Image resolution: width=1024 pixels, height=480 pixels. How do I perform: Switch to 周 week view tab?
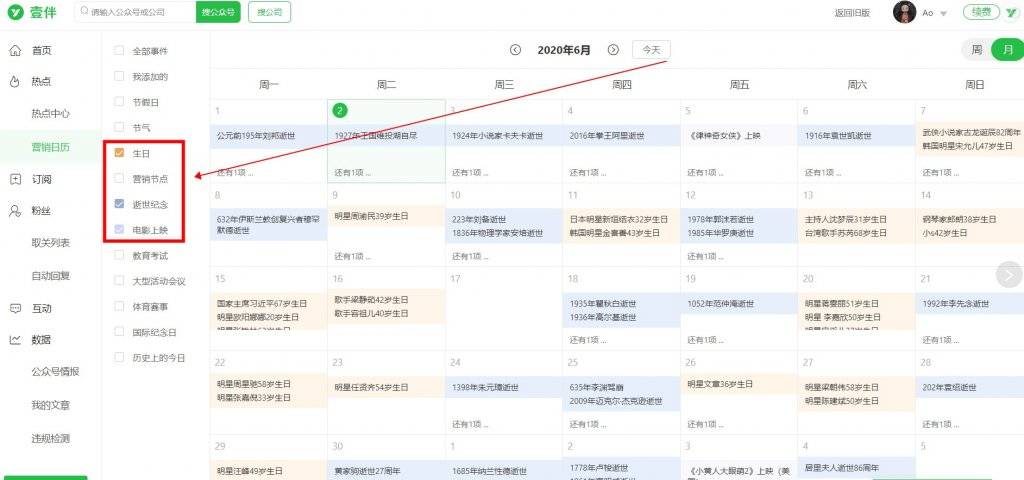975,50
